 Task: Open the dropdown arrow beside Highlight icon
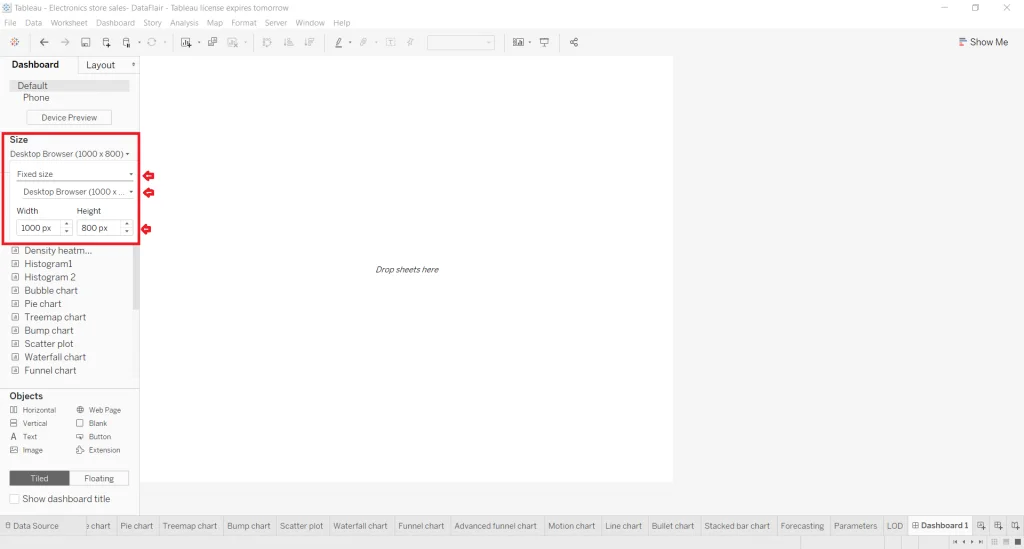(x=350, y=42)
